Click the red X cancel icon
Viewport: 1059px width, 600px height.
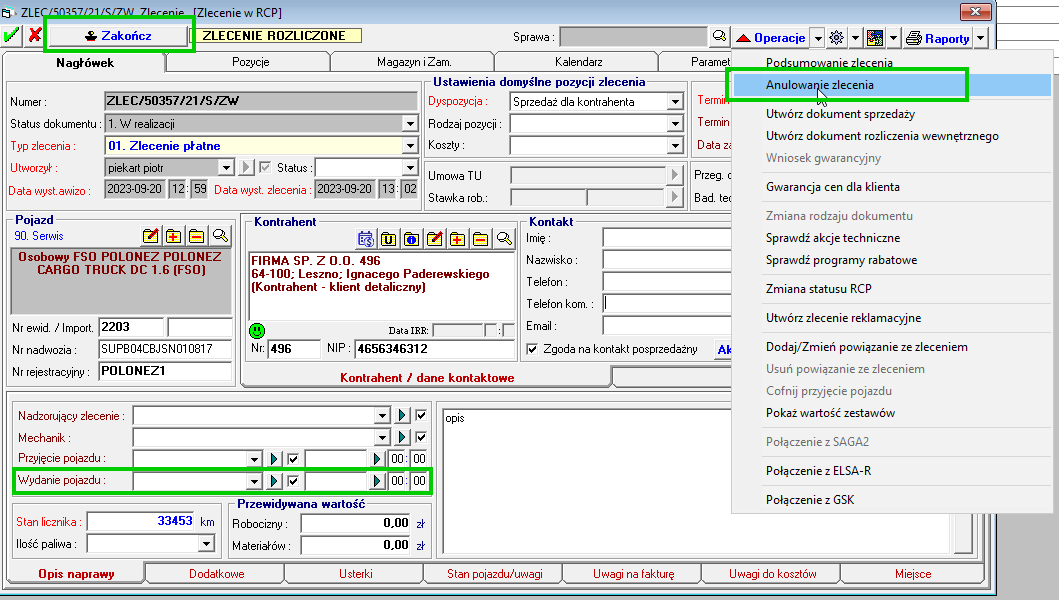(x=34, y=36)
